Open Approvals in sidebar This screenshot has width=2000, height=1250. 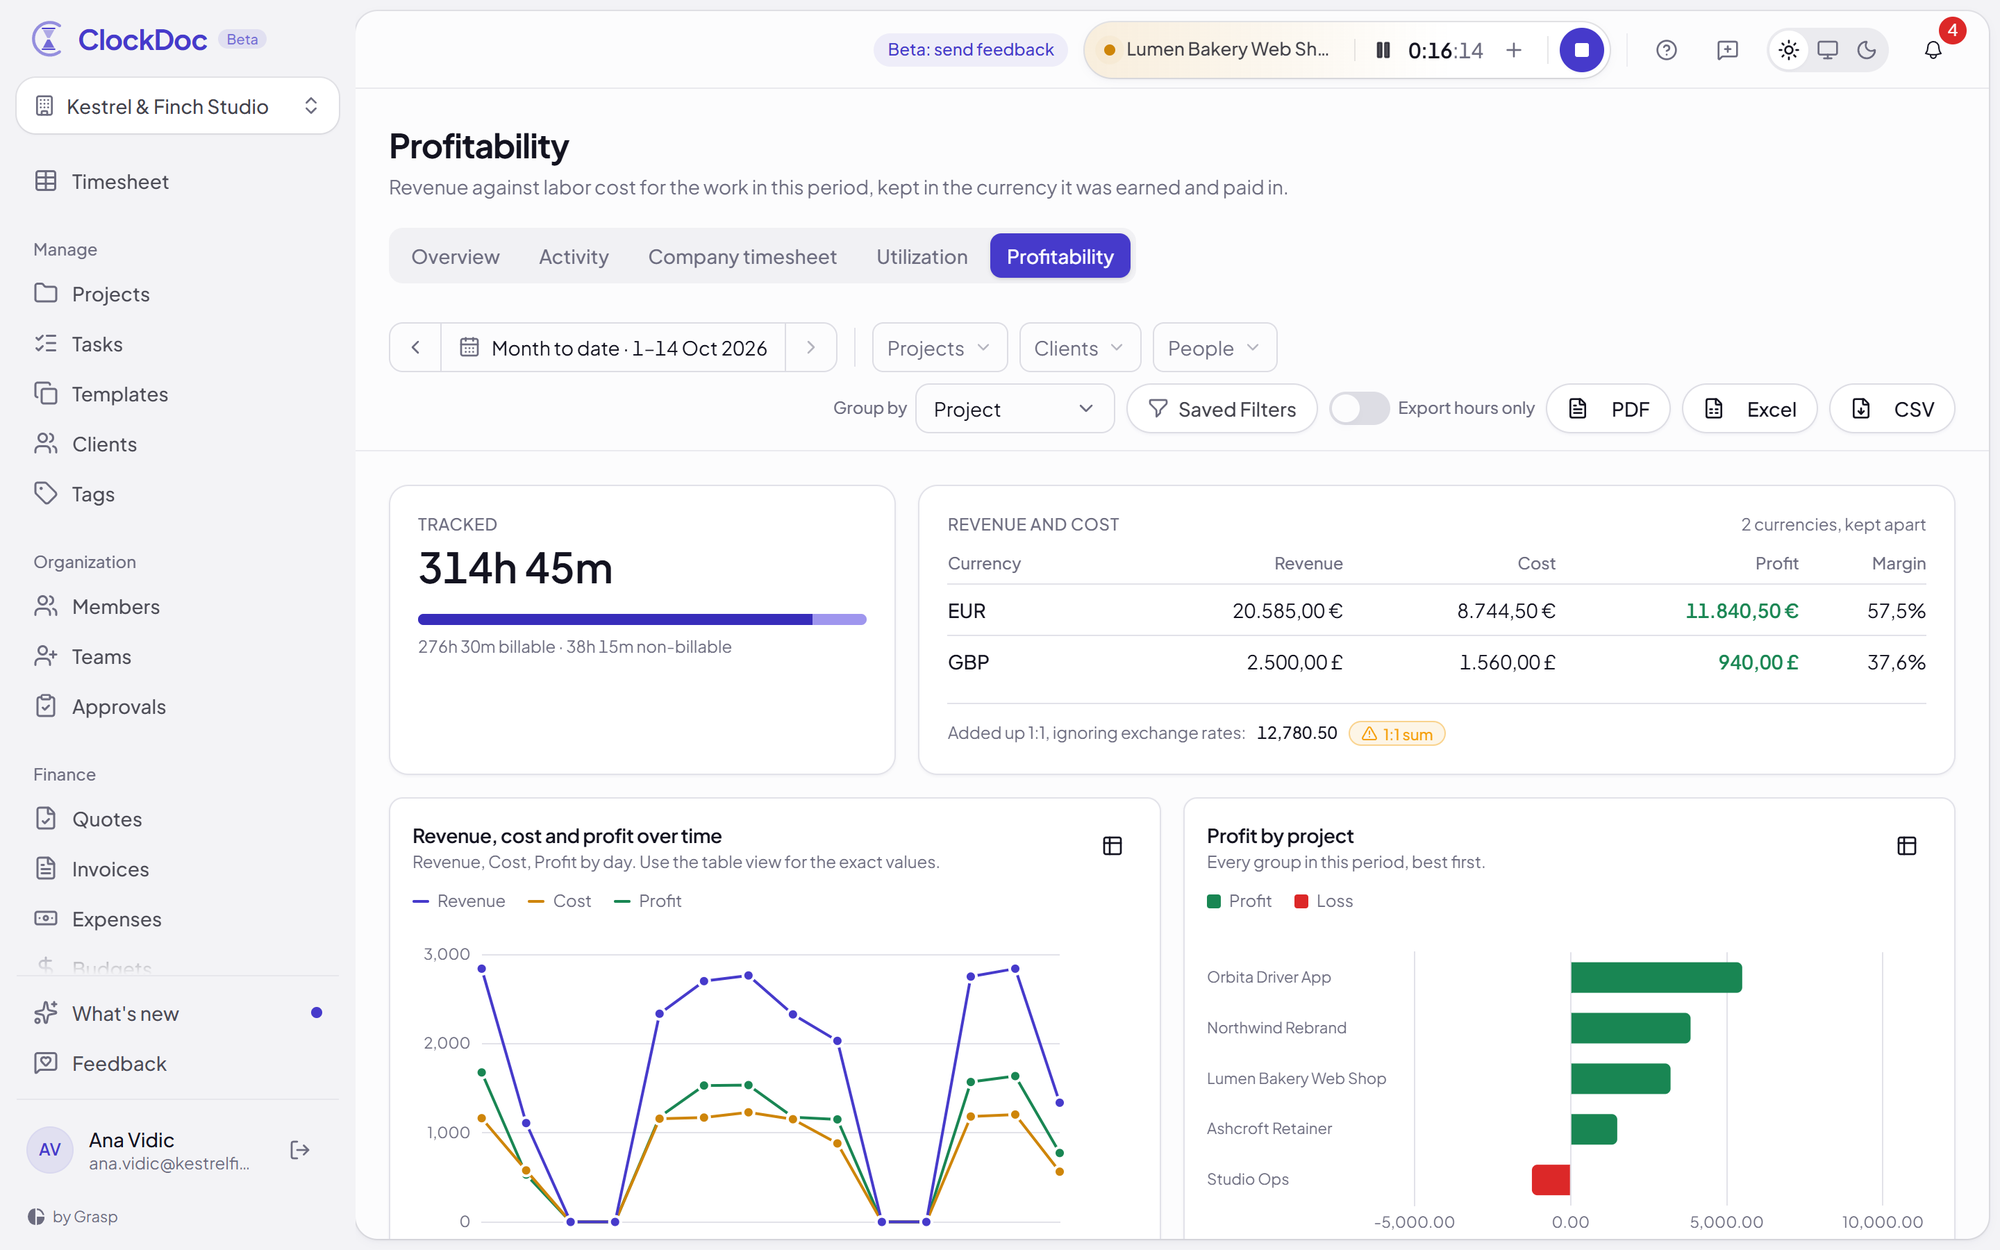[x=178, y=707]
